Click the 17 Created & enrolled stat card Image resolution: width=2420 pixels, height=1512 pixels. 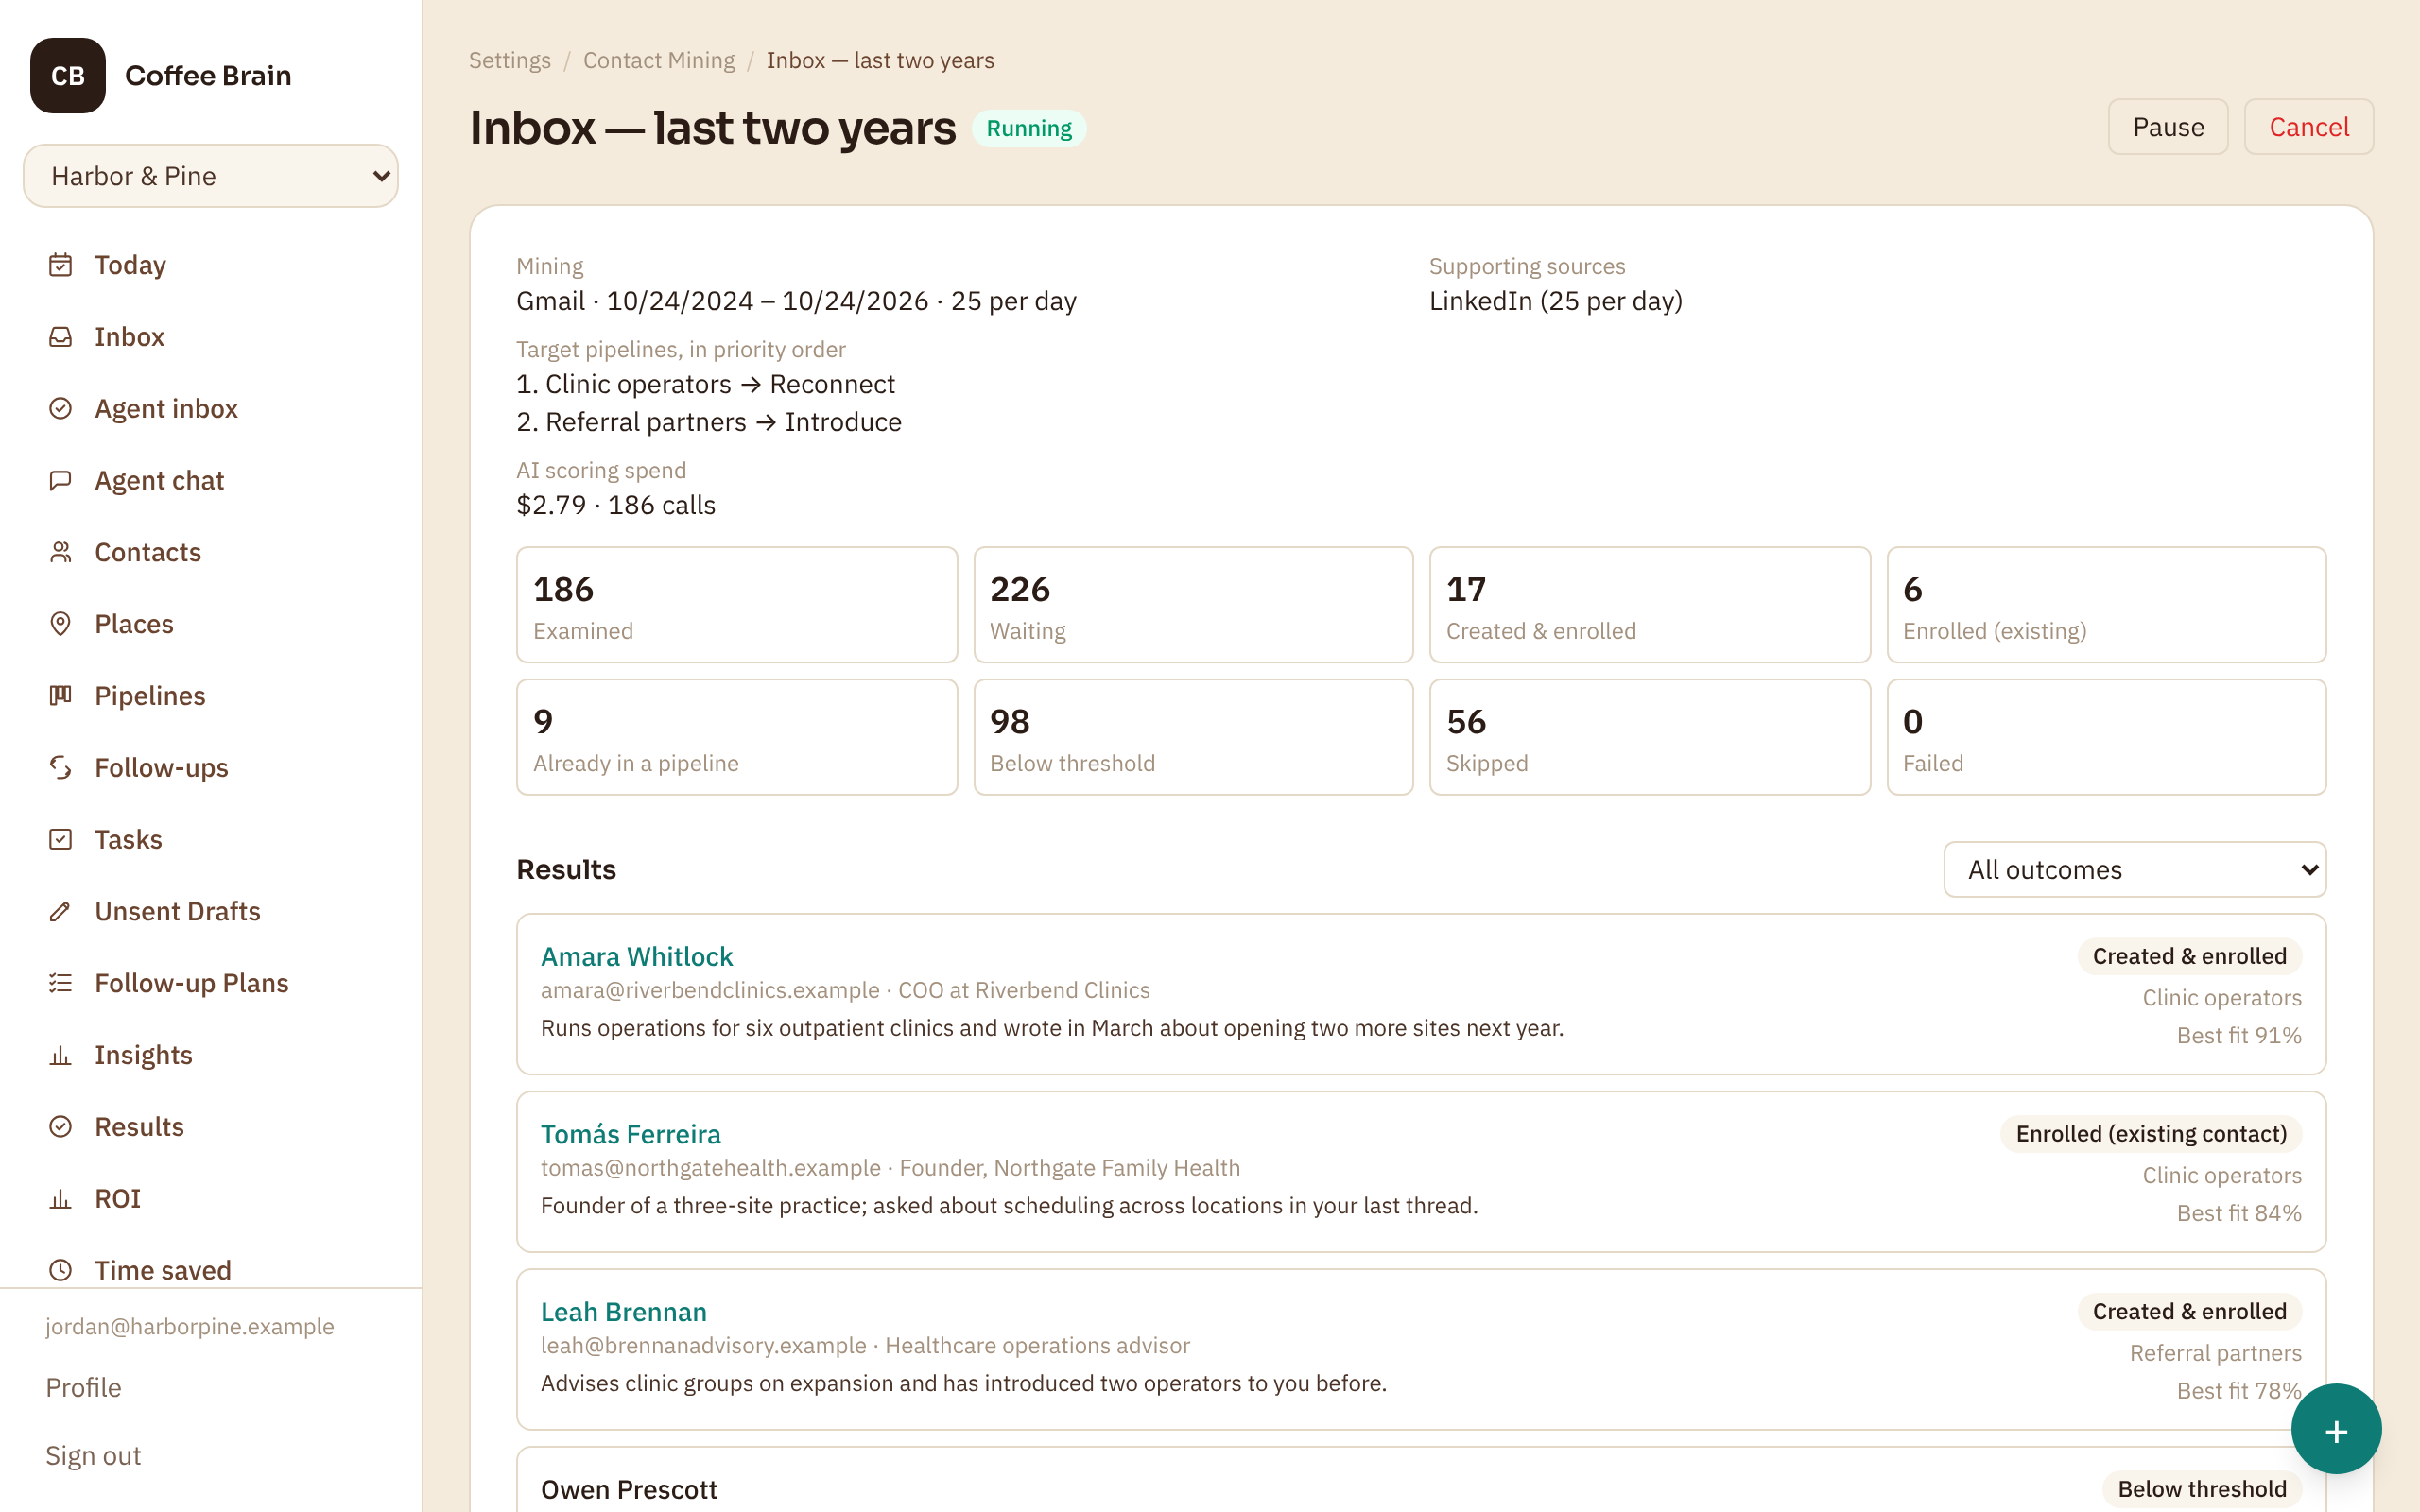[x=1650, y=605]
